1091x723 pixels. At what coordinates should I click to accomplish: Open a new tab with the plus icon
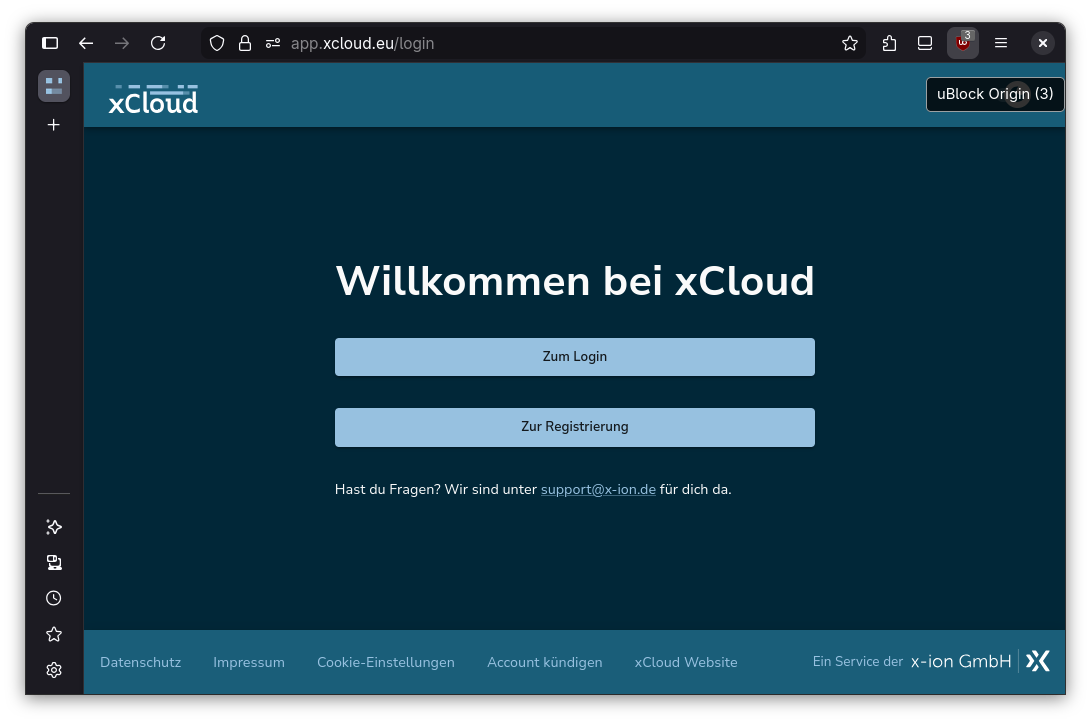[53, 125]
